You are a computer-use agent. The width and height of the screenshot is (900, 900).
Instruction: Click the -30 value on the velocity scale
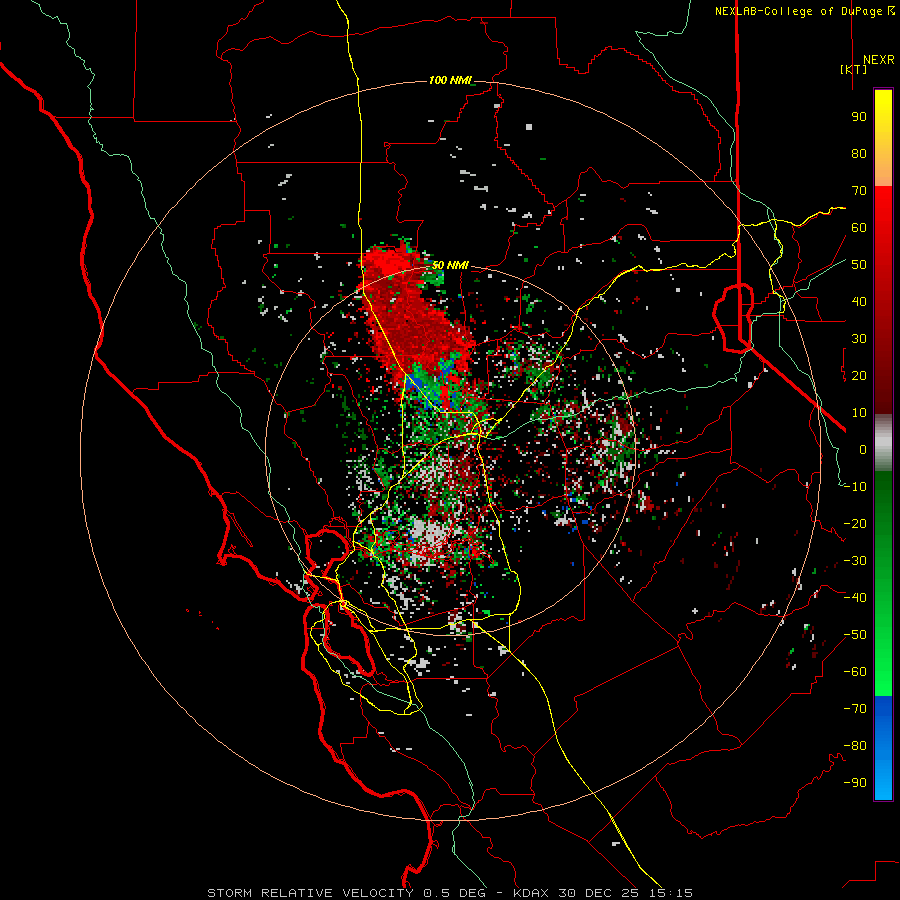tap(855, 561)
